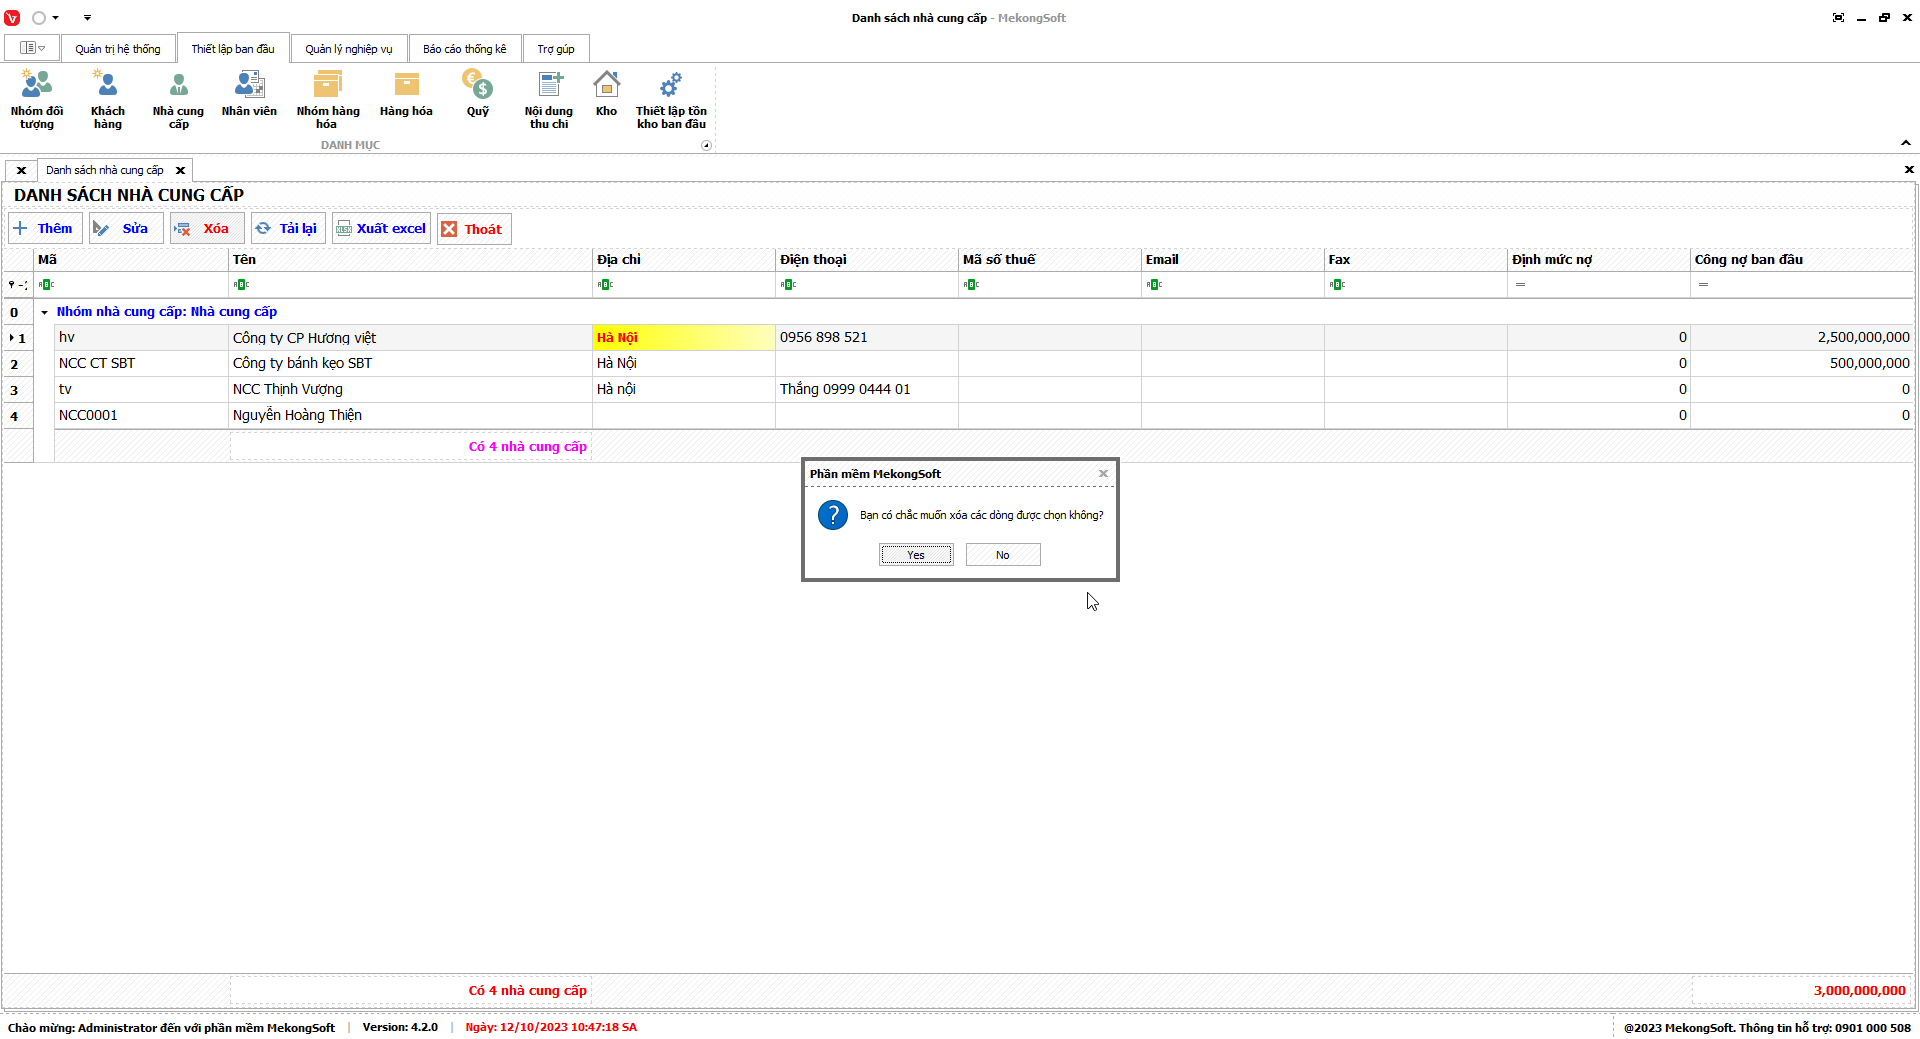Image resolution: width=1920 pixels, height=1039 pixels.
Task: Close the Danh sách nhà cung cấp tab
Action: 181,170
